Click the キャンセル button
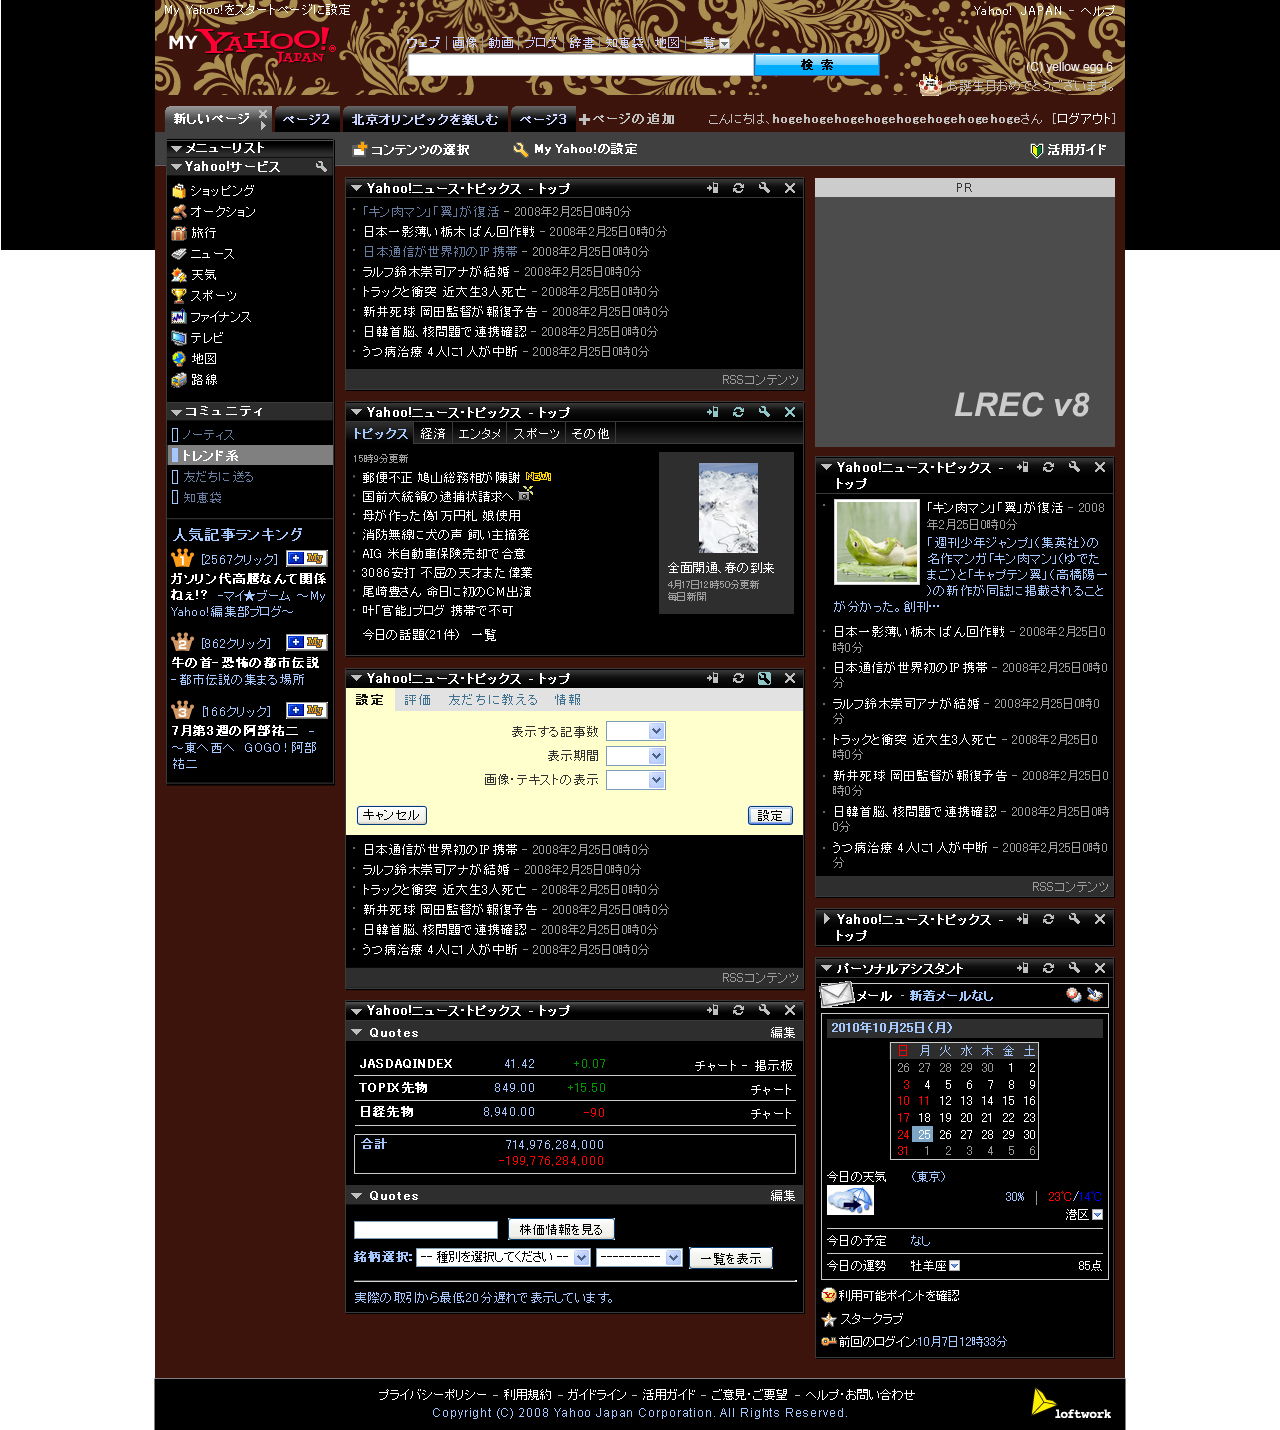1280x1430 pixels. pyautogui.click(x=392, y=815)
